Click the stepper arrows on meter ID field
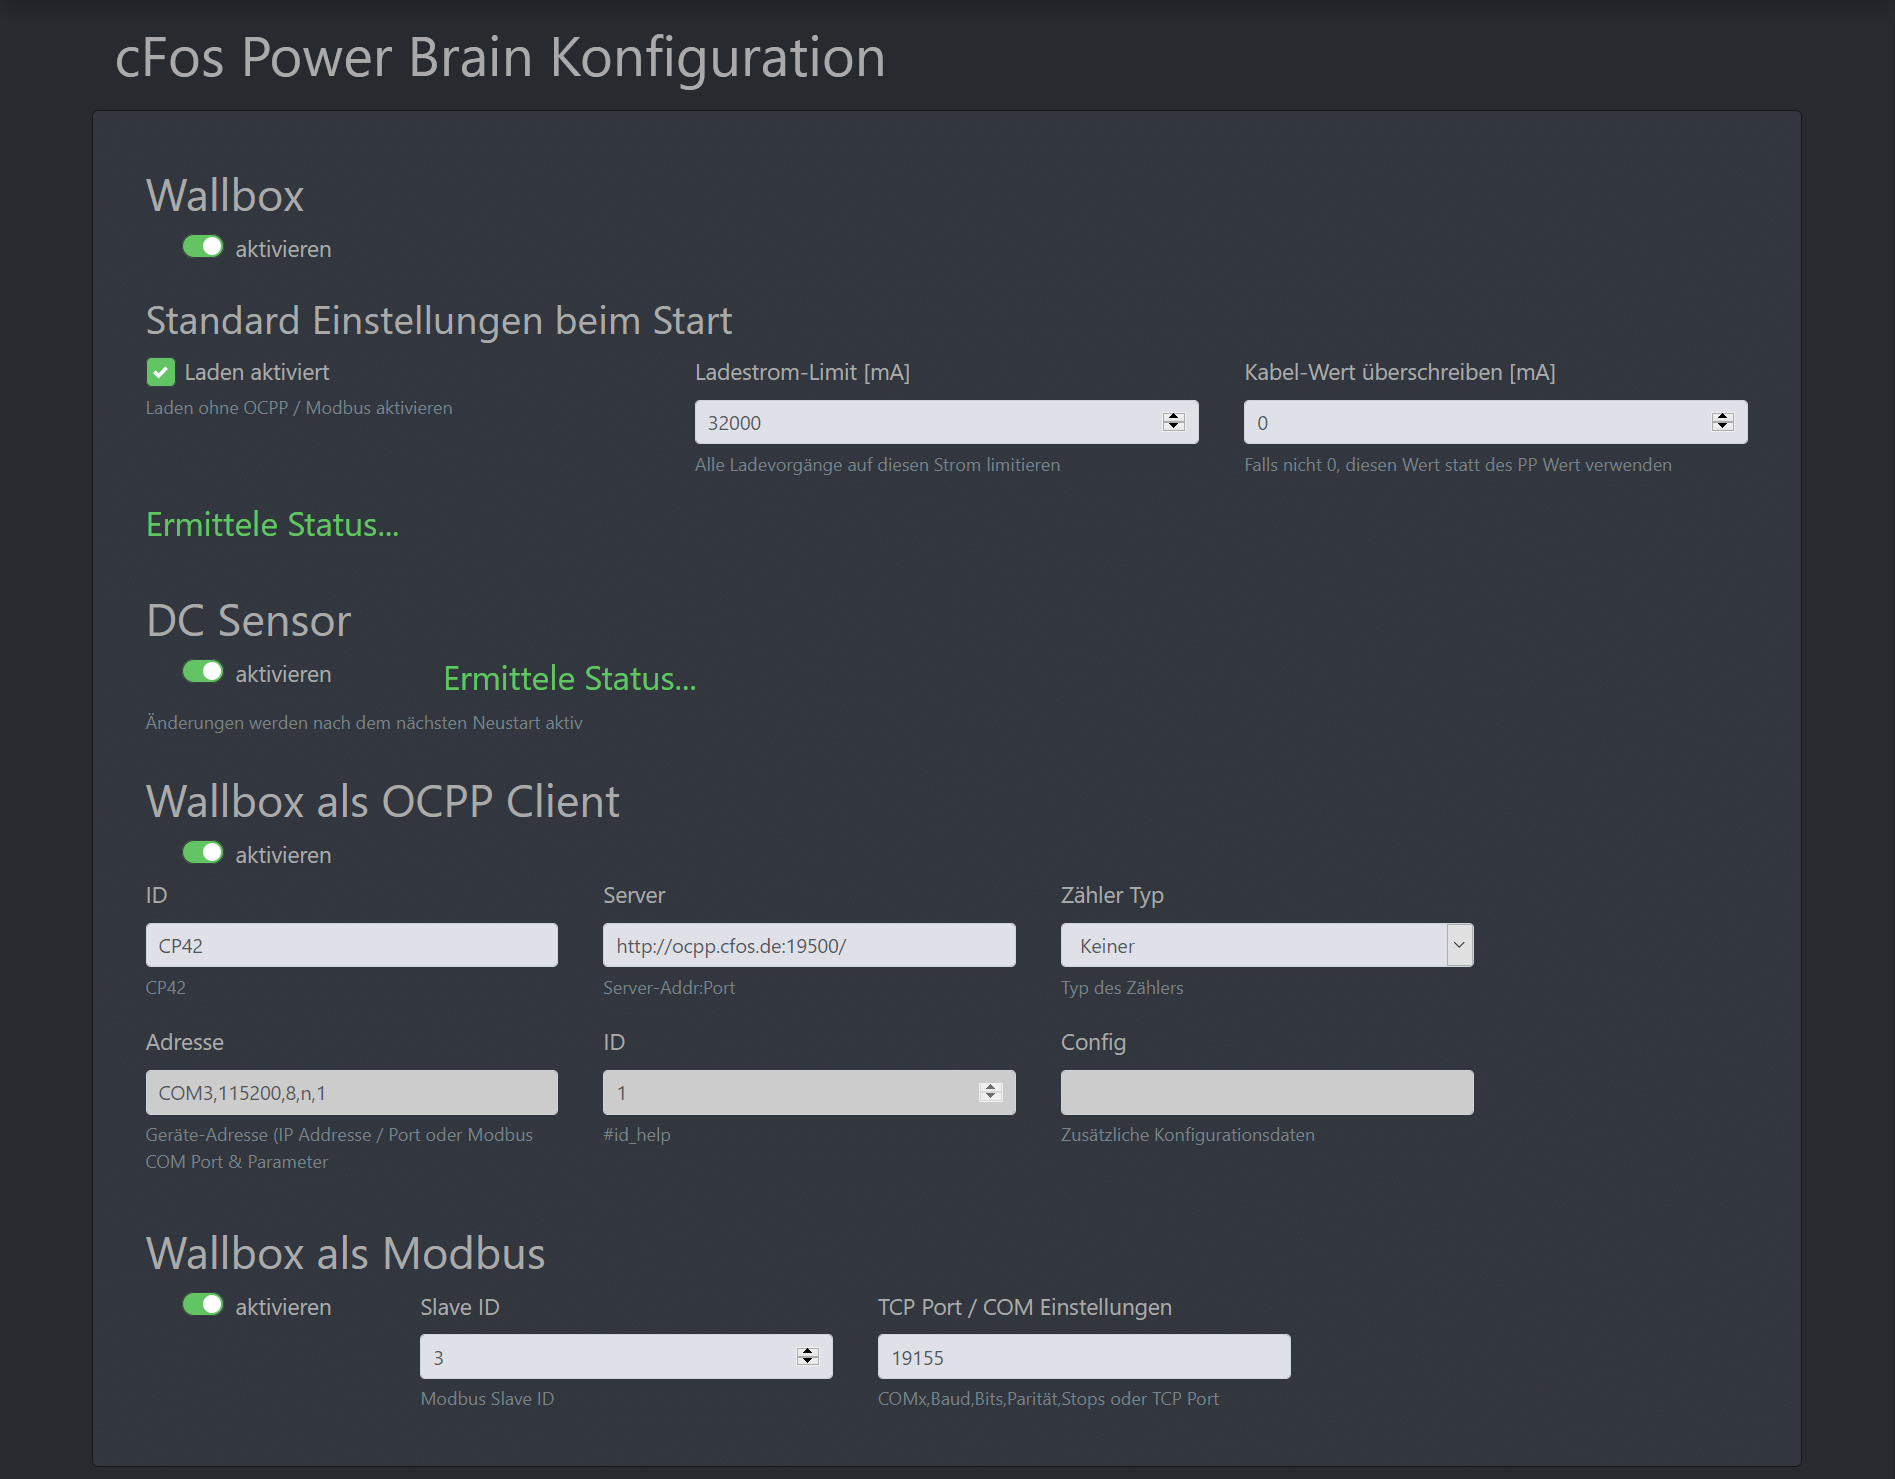The width and height of the screenshot is (1895, 1479). (991, 1092)
